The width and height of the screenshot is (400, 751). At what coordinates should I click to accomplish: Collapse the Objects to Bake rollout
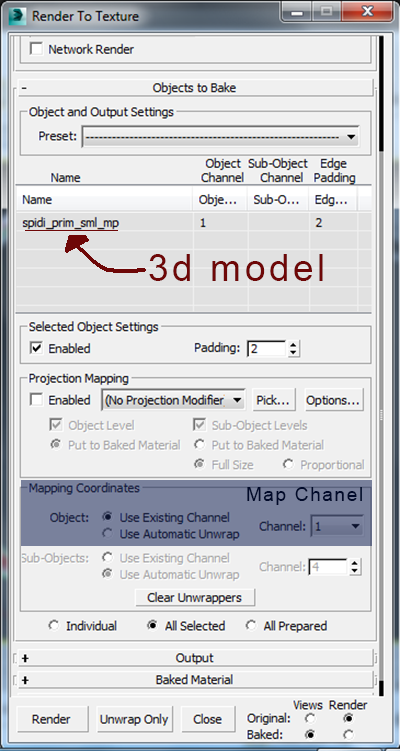pyautogui.click(x=195, y=88)
